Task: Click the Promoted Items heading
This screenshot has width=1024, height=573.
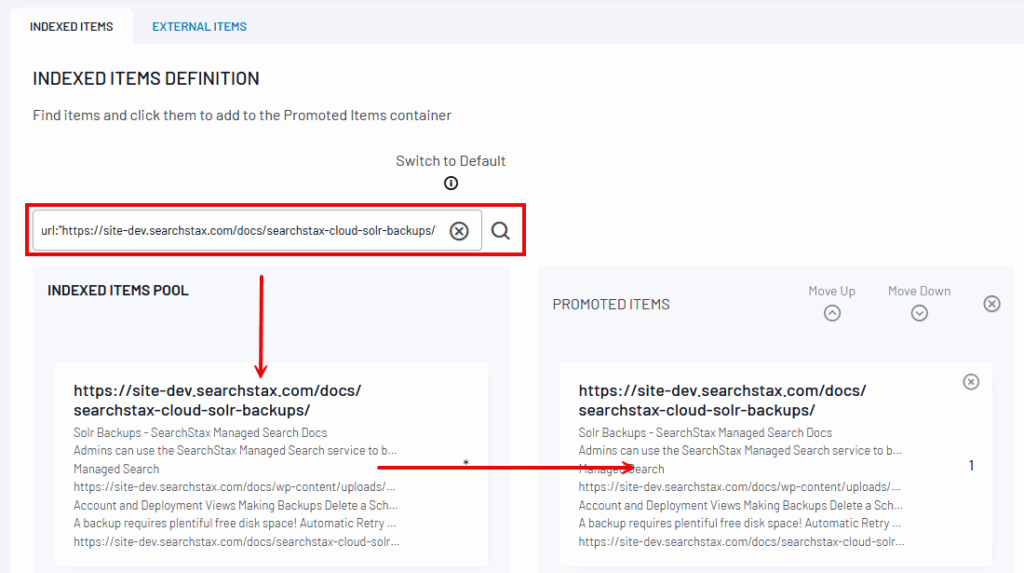Action: (x=611, y=304)
